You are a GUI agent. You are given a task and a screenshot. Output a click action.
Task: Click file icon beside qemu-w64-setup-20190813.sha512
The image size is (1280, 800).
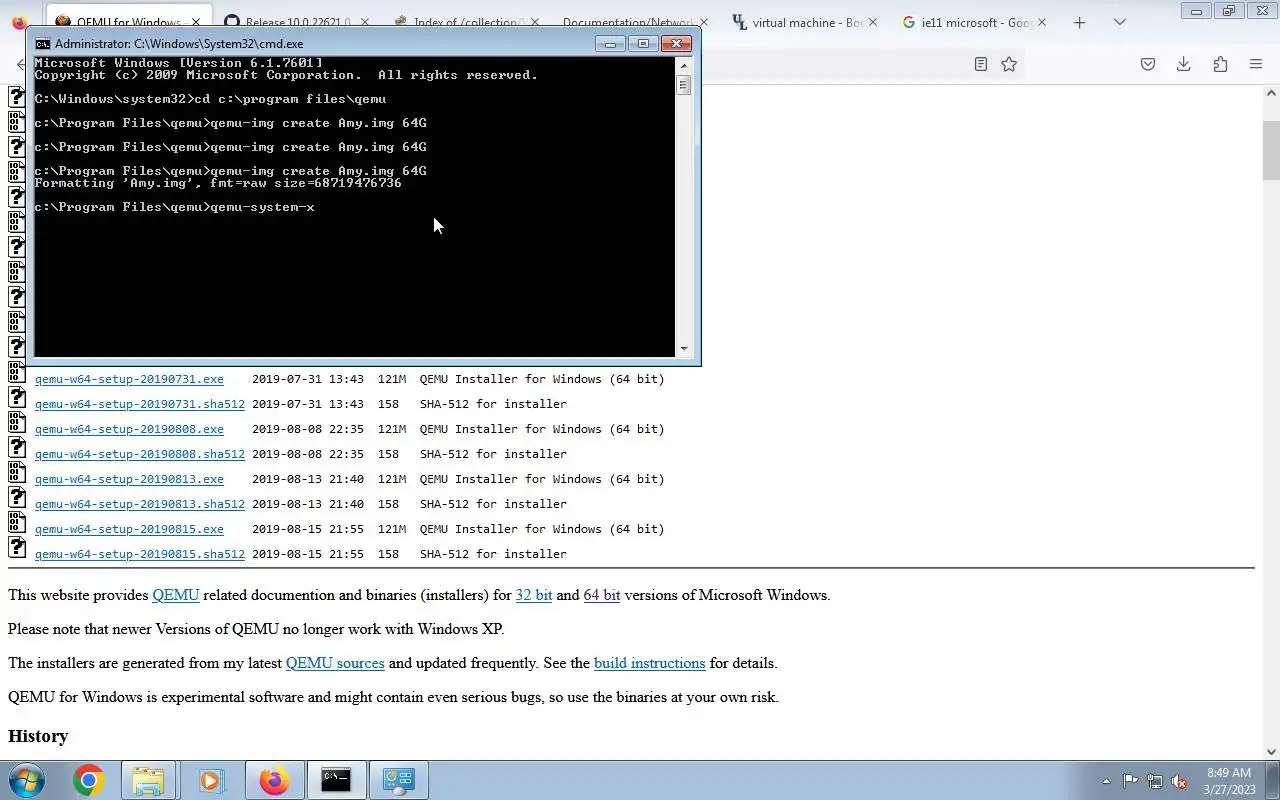[17, 497]
